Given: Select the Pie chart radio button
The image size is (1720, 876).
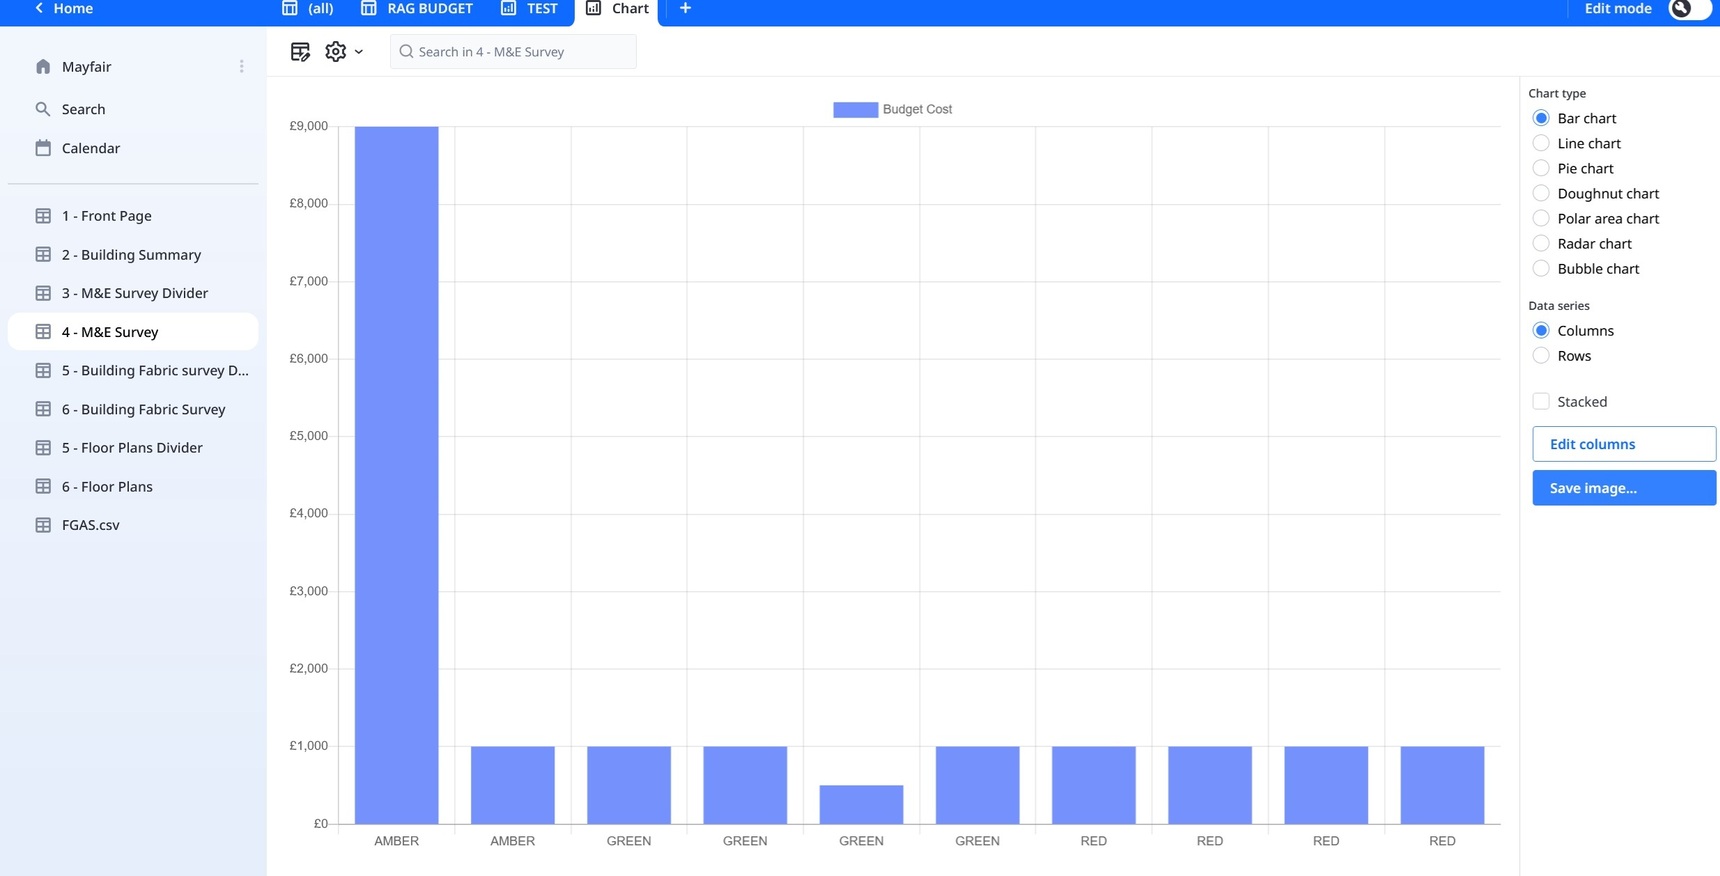Looking at the screenshot, I should [x=1541, y=168].
